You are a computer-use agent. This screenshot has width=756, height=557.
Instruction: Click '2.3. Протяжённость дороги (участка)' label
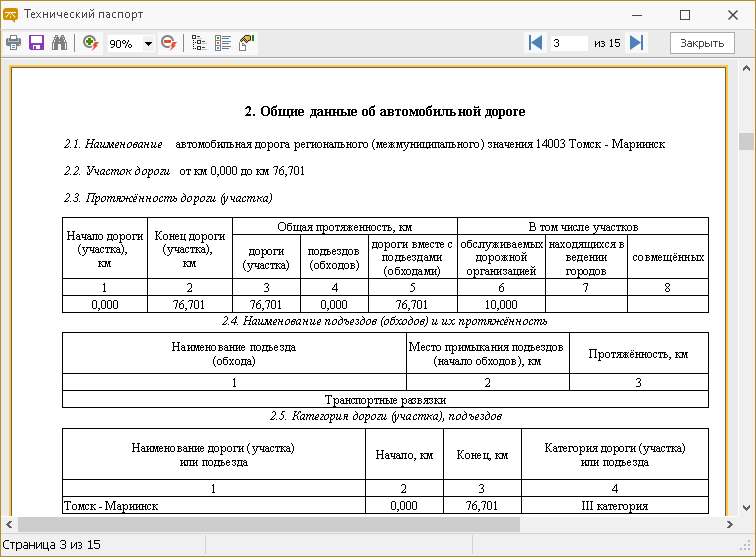168,198
